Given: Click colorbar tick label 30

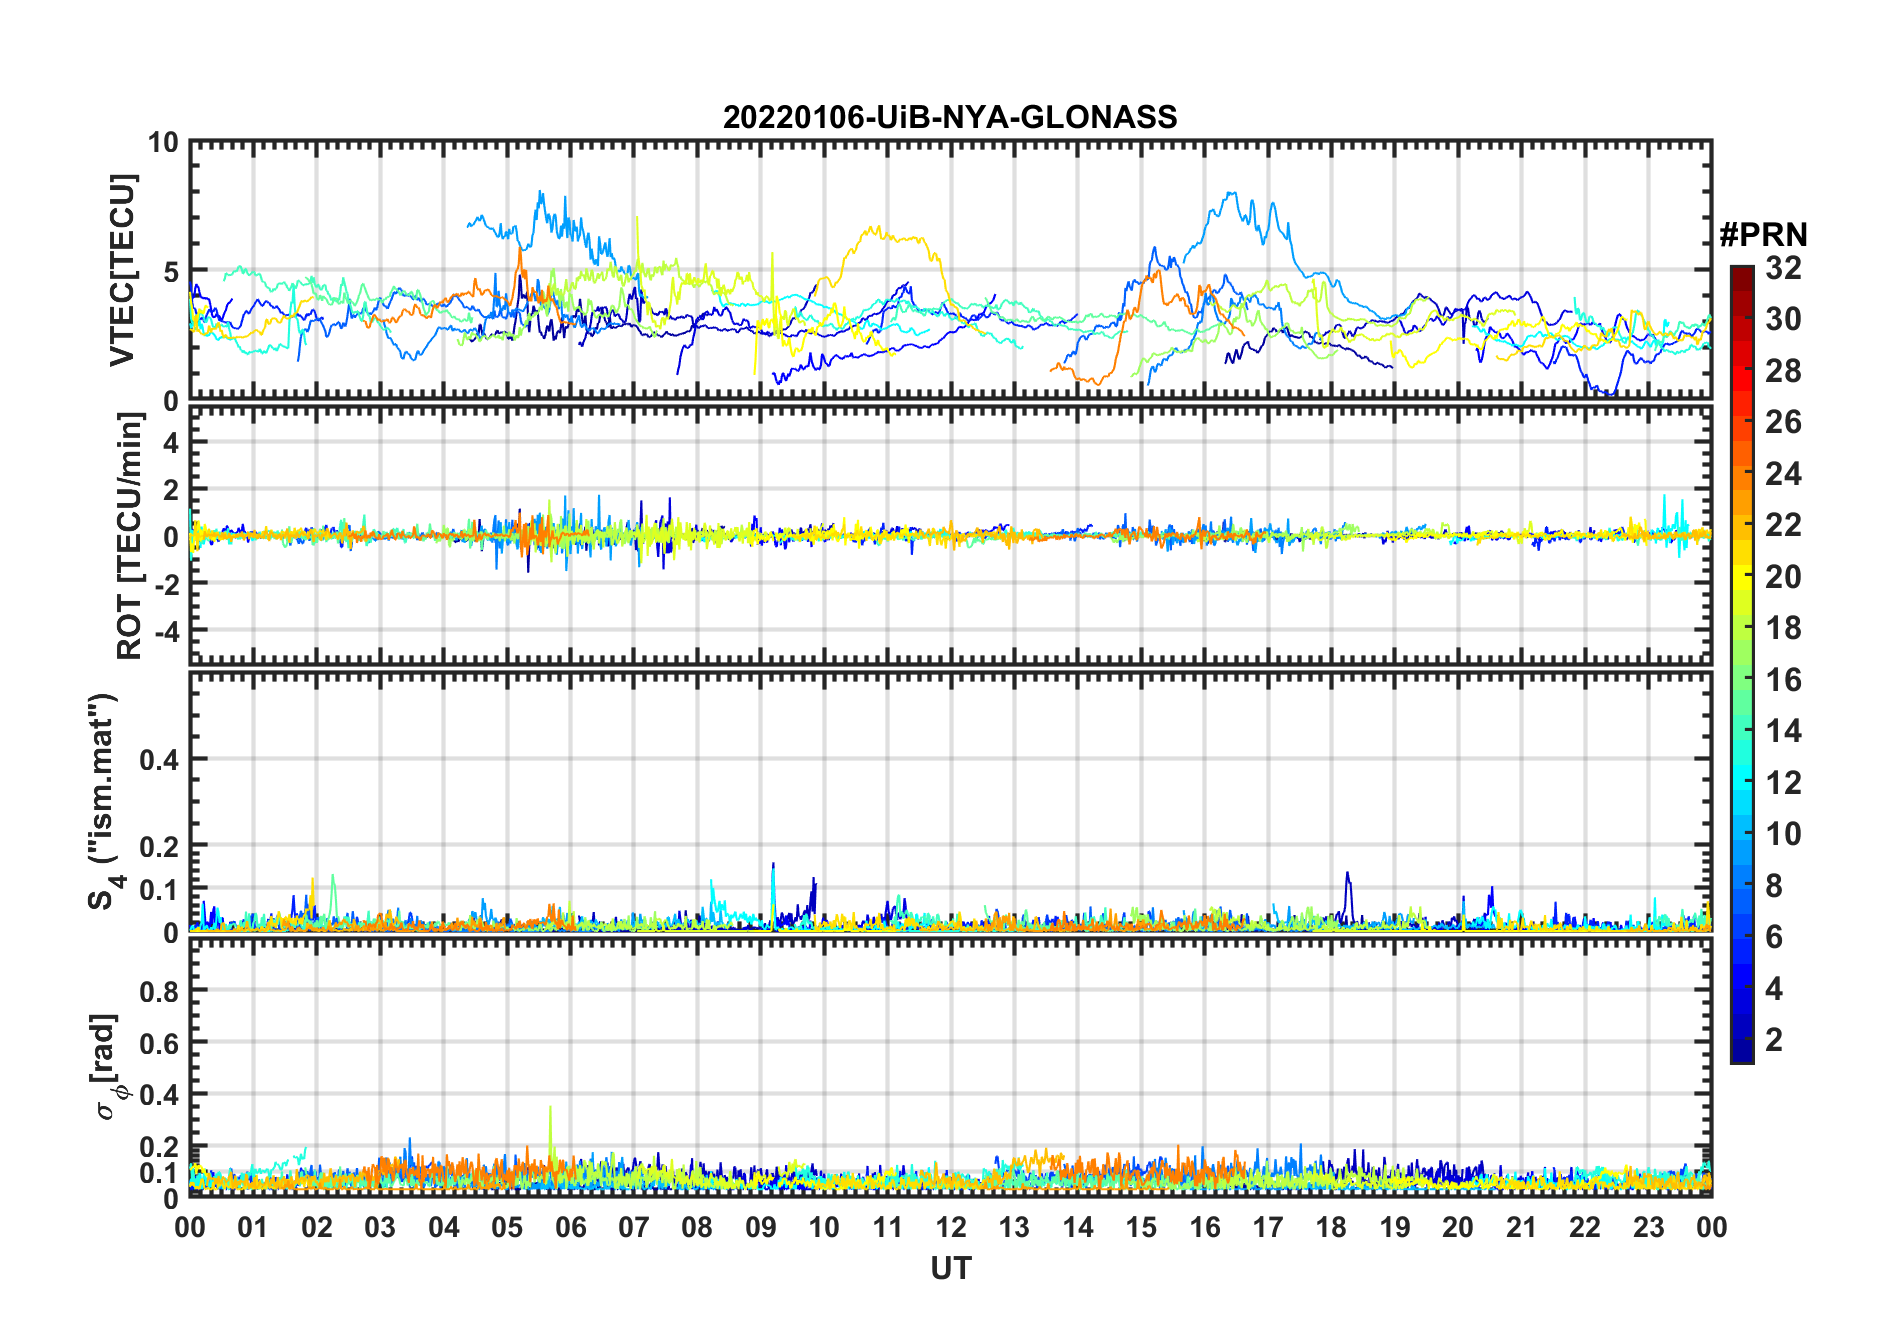Looking at the screenshot, I should [x=1783, y=319].
